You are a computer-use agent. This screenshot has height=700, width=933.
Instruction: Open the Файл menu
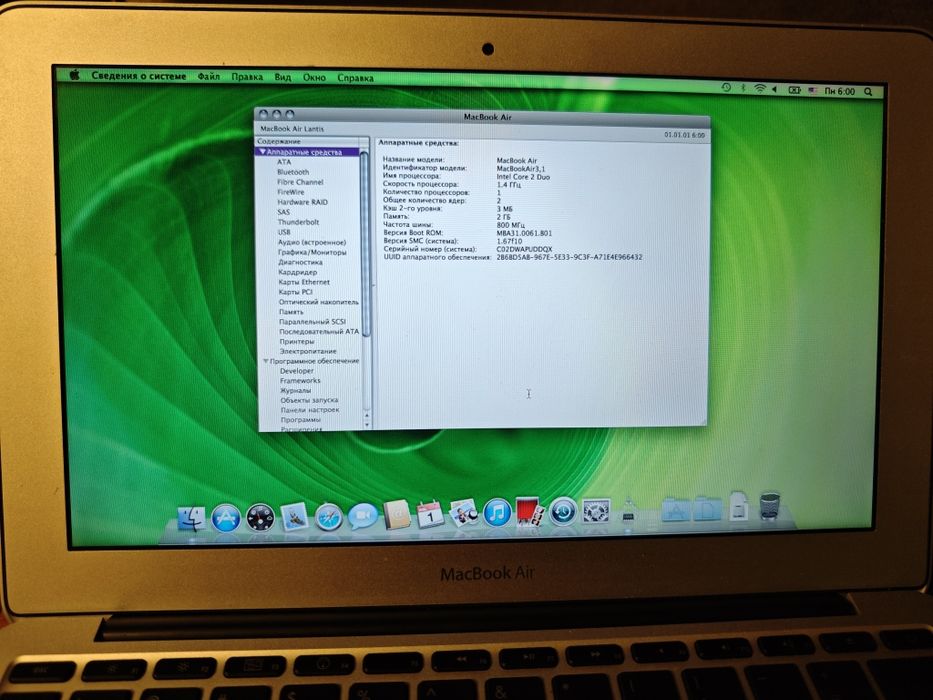tap(209, 76)
